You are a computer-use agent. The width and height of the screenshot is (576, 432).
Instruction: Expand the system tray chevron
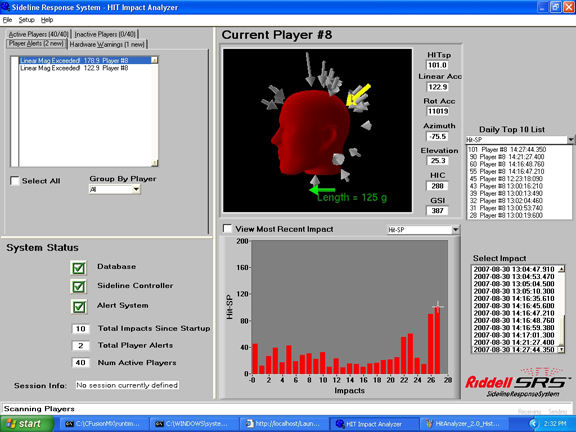(x=534, y=424)
